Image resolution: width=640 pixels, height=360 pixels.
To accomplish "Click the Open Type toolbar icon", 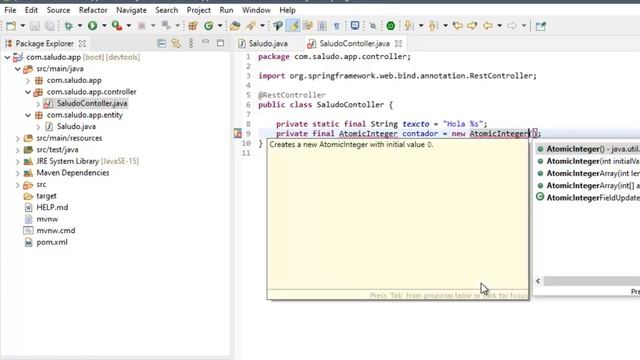I will [x=235, y=26].
